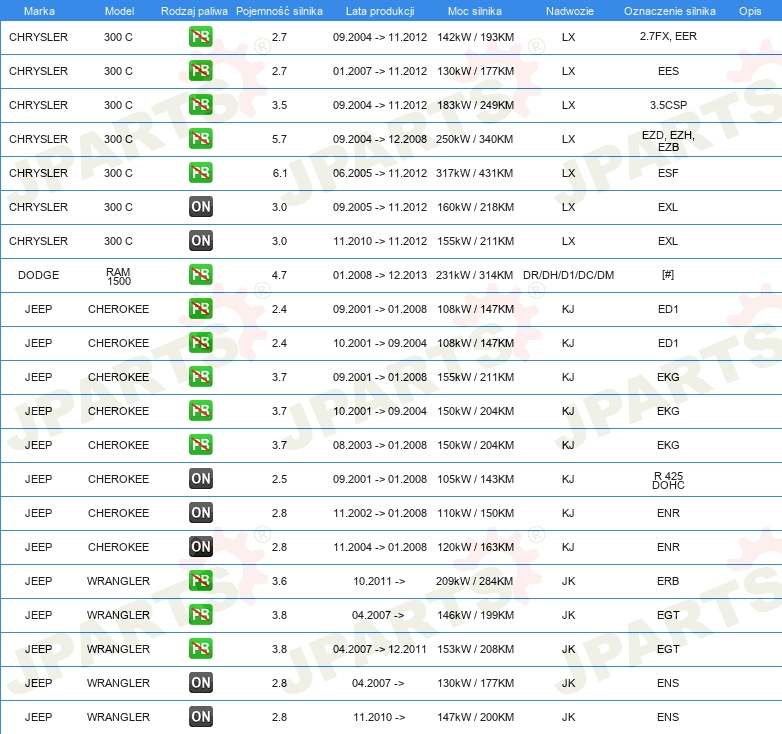Select production years 09.2004 -> 12.2008

click(x=380, y=139)
